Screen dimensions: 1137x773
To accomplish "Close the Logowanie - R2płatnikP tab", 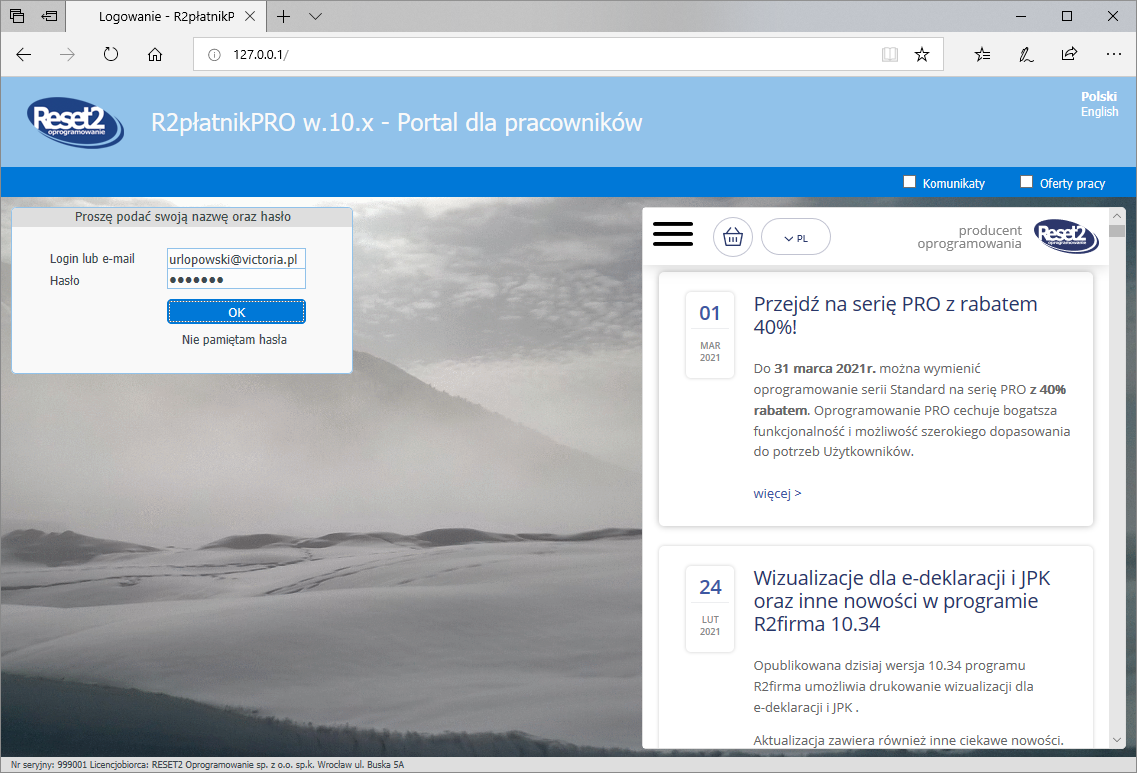I will 250,16.
